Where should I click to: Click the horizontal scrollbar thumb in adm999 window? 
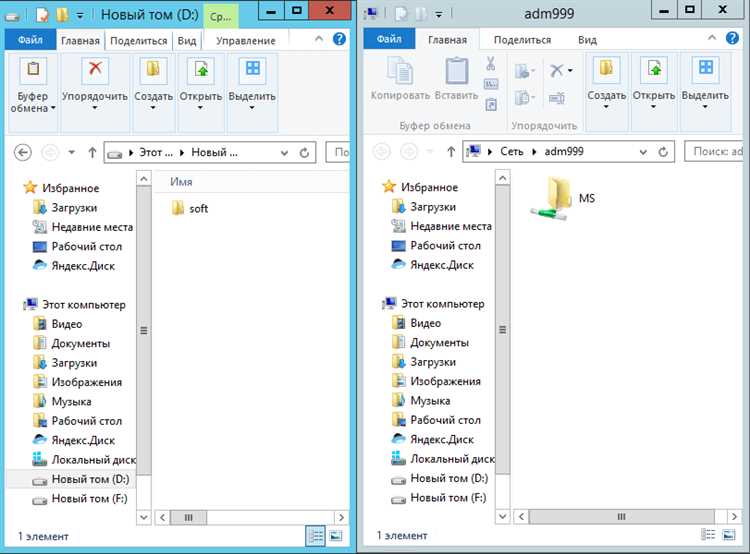coord(621,517)
